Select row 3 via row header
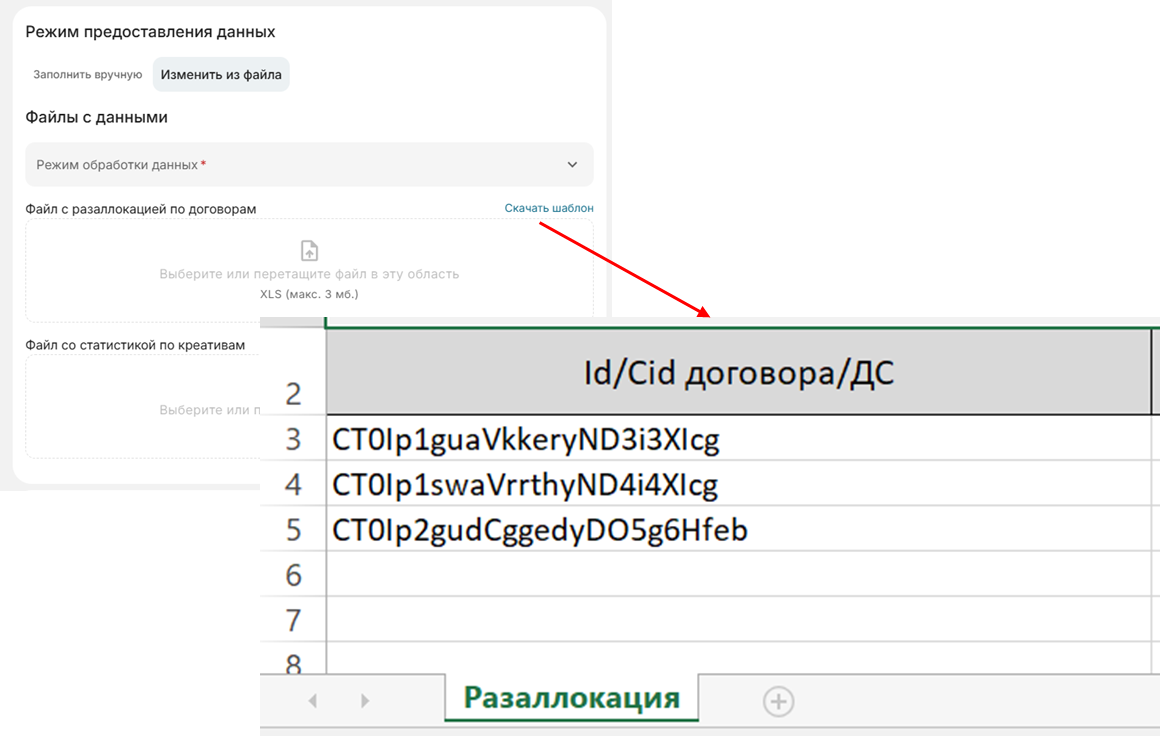This screenshot has width=1160, height=736. point(293,440)
